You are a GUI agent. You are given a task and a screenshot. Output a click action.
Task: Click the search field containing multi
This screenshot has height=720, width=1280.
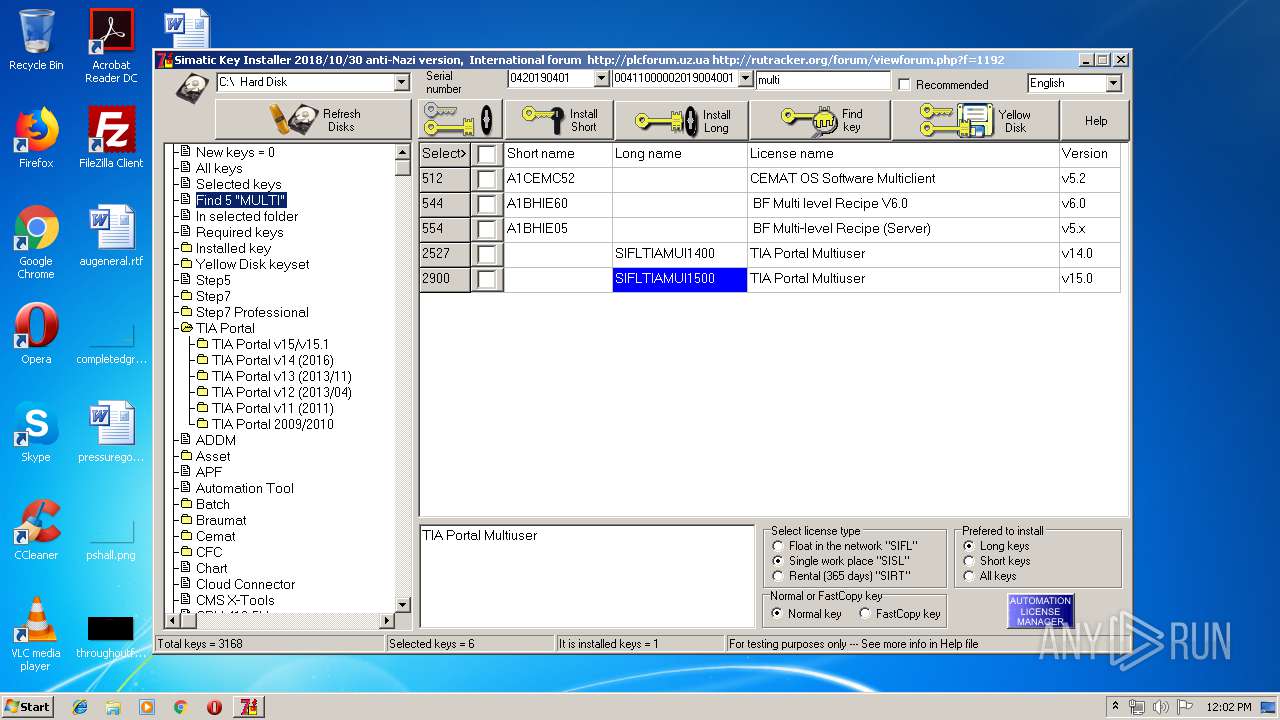point(822,80)
